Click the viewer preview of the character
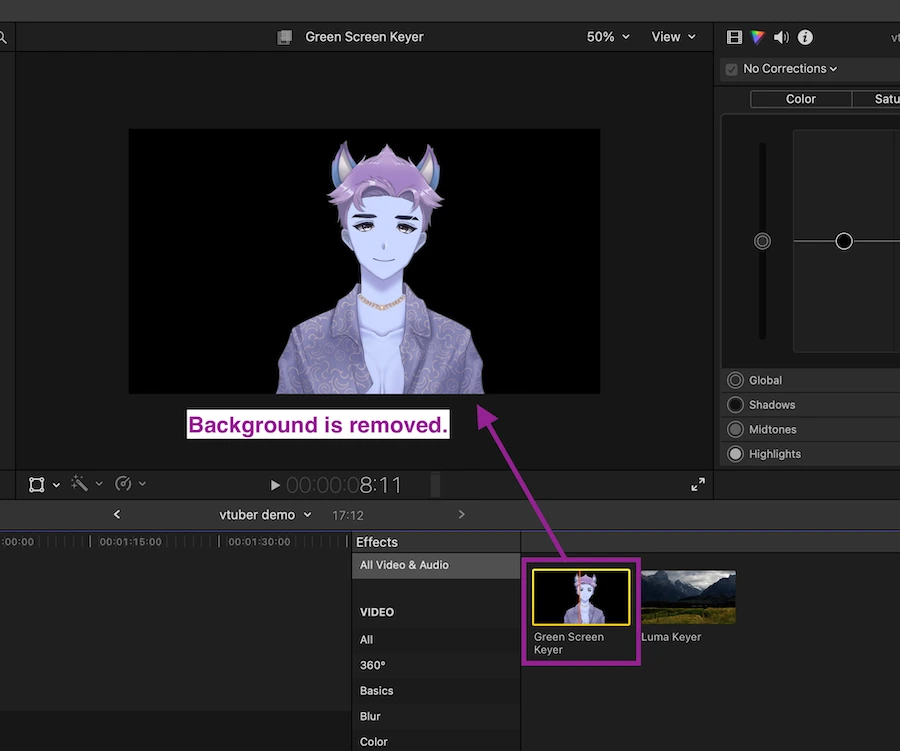The height and width of the screenshot is (751, 900). pyautogui.click(x=364, y=261)
